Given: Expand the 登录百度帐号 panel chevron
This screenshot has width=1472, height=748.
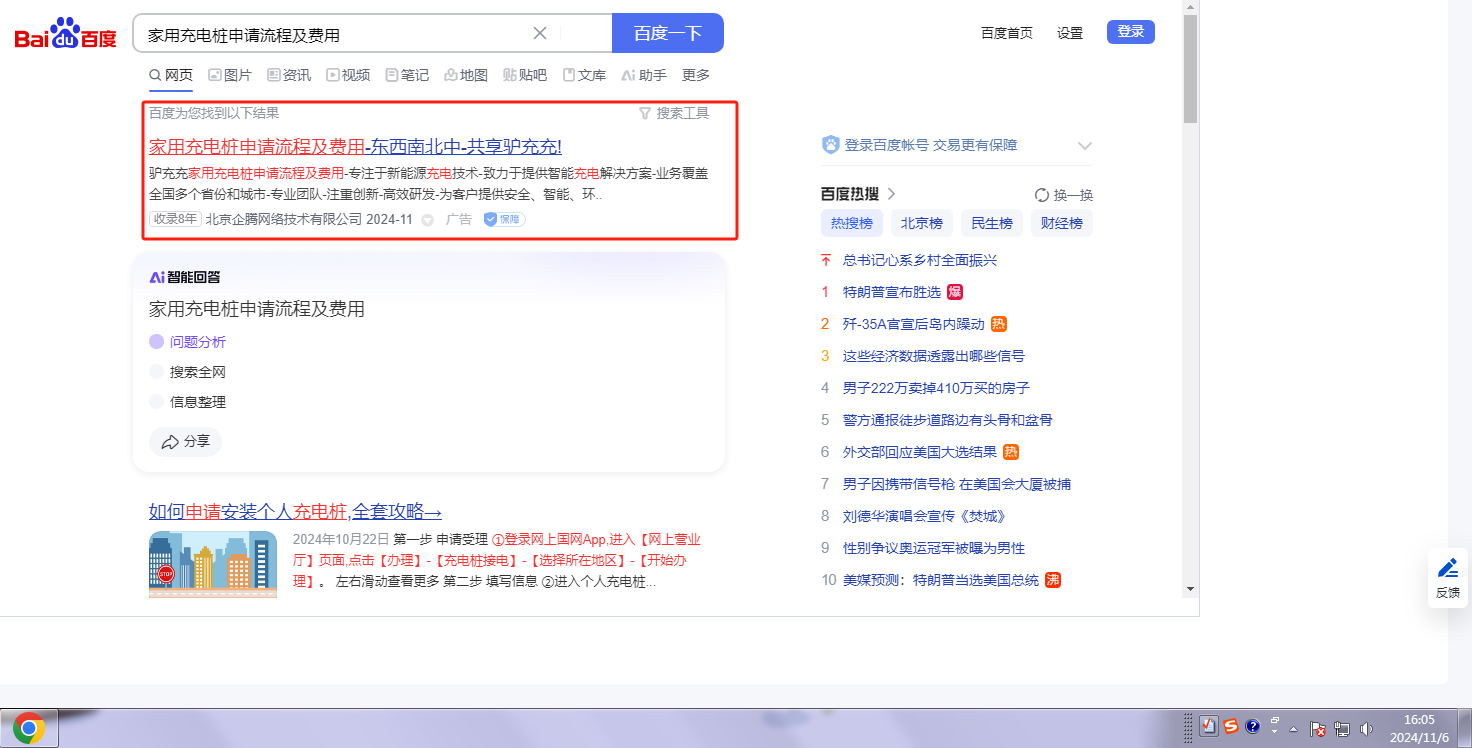Looking at the screenshot, I should (1085, 146).
